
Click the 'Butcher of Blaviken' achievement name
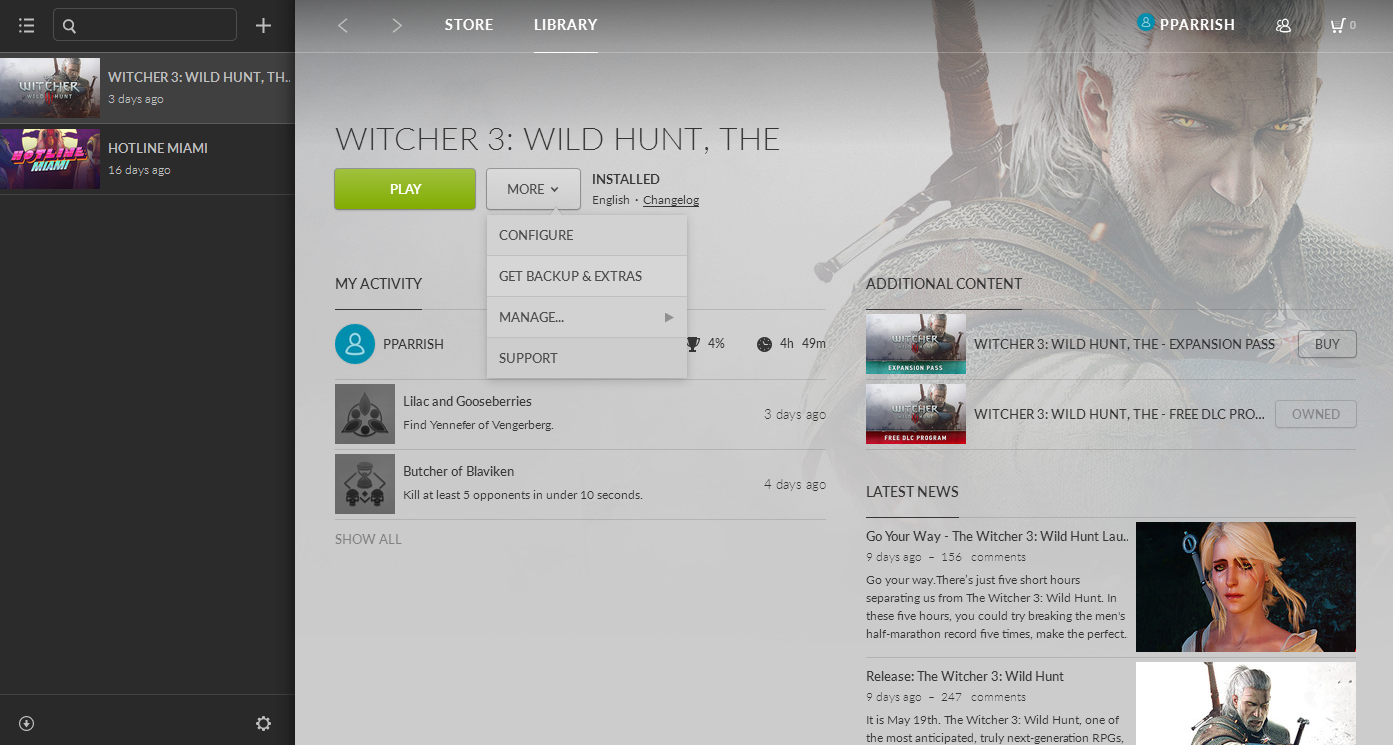[x=458, y=471]
